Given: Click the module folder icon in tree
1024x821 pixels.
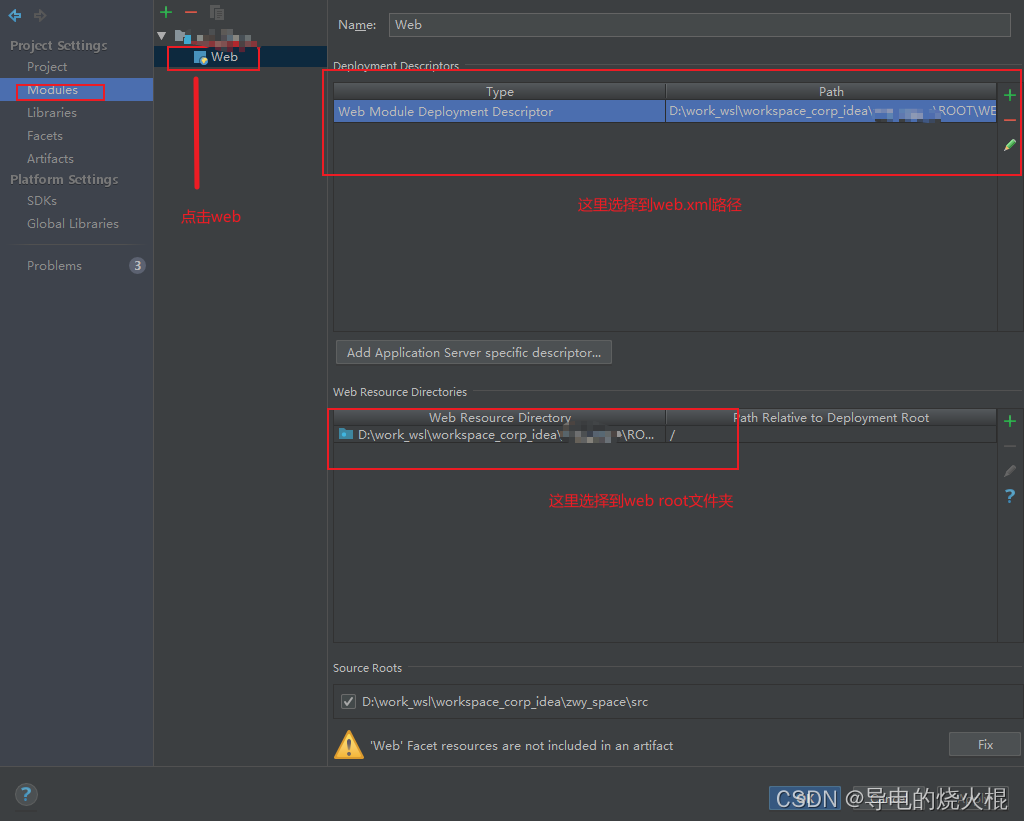Looking at the screenshot, I should [183, 37].
